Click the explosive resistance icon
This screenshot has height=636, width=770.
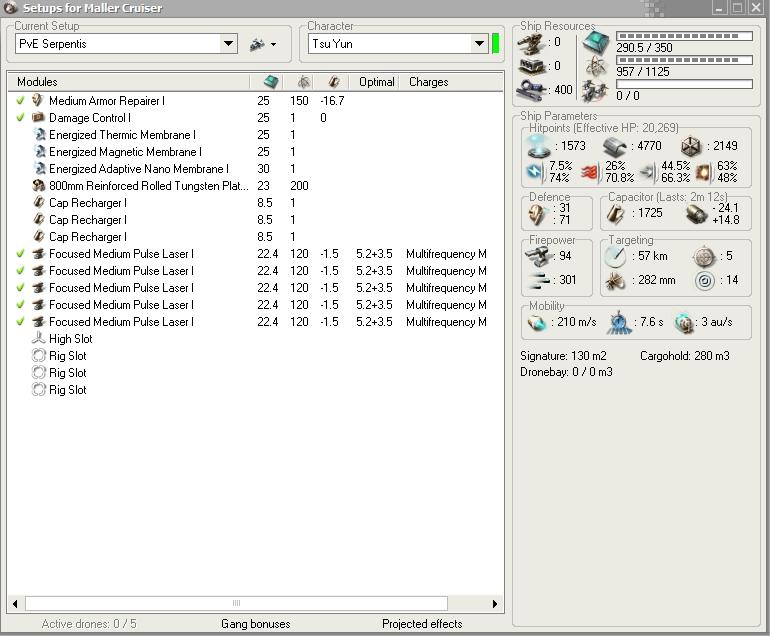703,172
